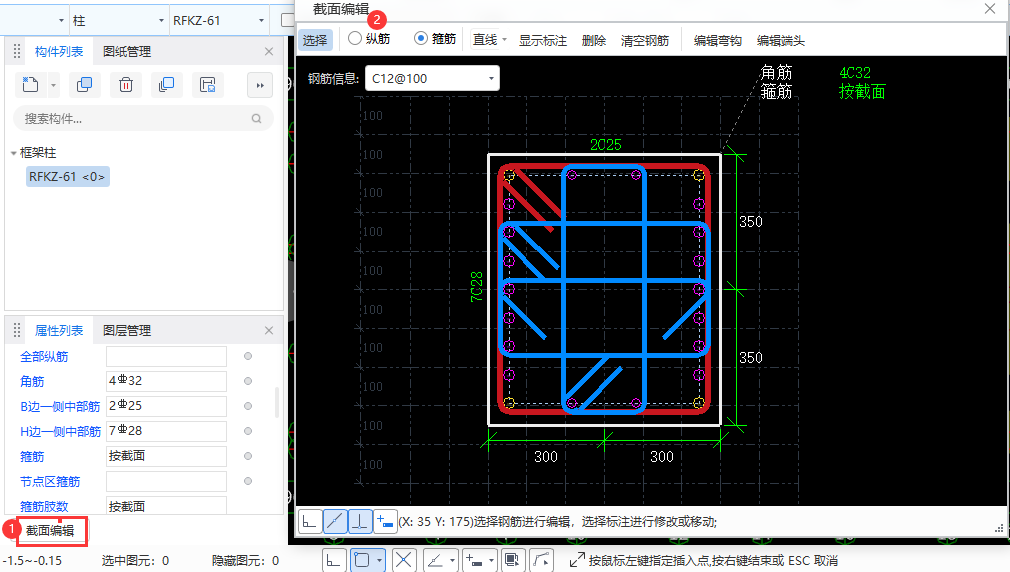Viewport: 1010px width, 572px height.
Task: Toggle the circle in the 角筋 row
Action: click(x=248, y=381)
